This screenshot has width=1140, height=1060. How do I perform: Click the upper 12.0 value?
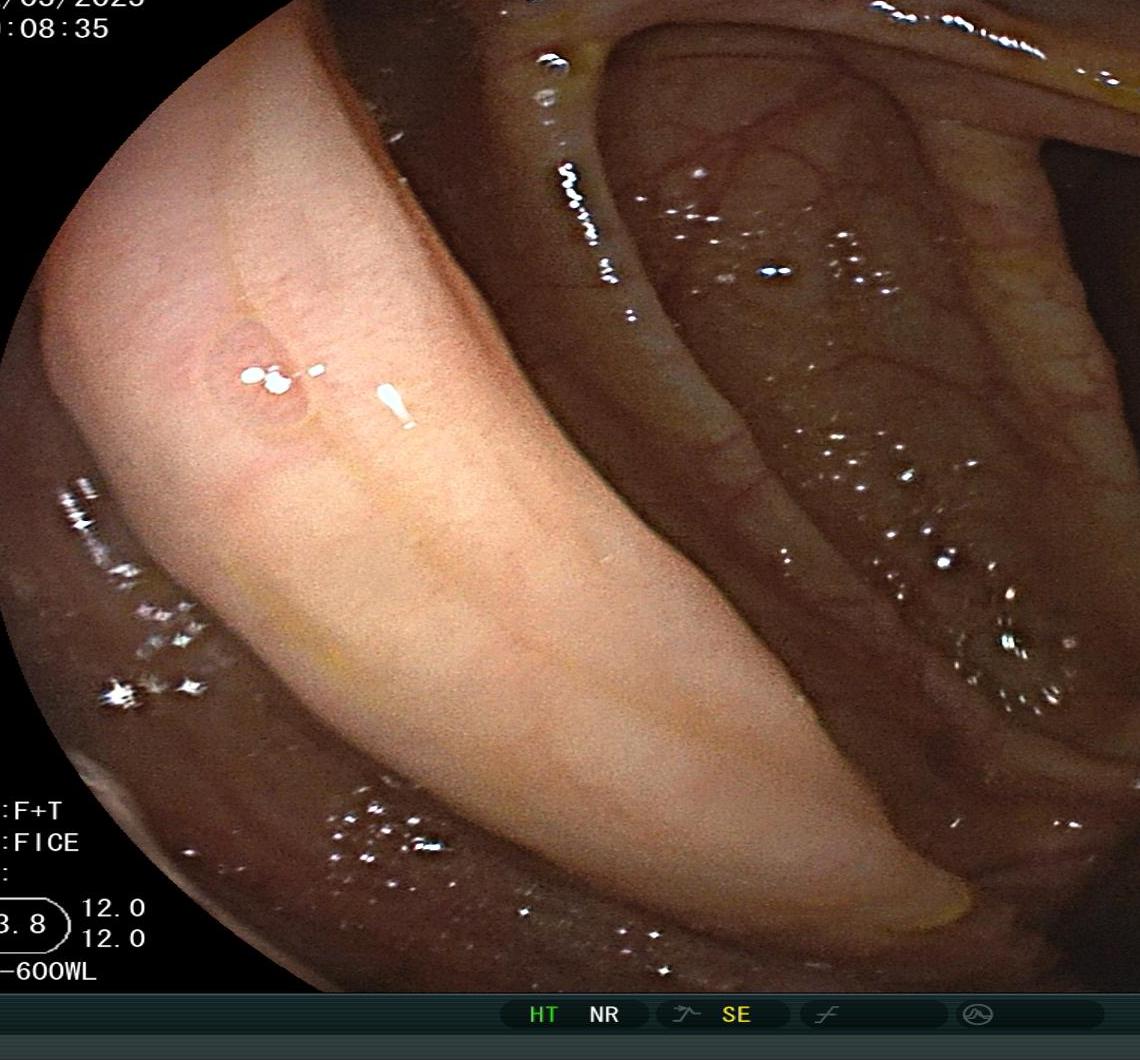pyautogui.click(x=113, y=908)
